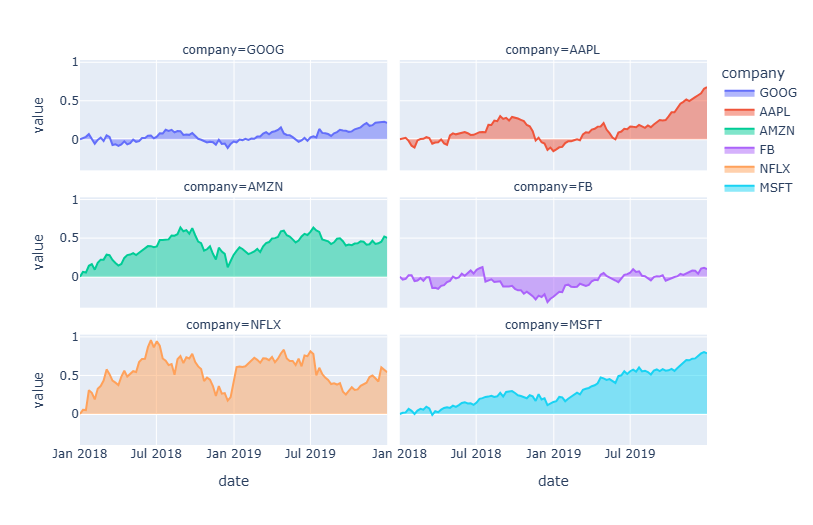Viewport: 813px width, 525px height.
Task: Click the 'company' legend title
Action: [x=752, y=73]
